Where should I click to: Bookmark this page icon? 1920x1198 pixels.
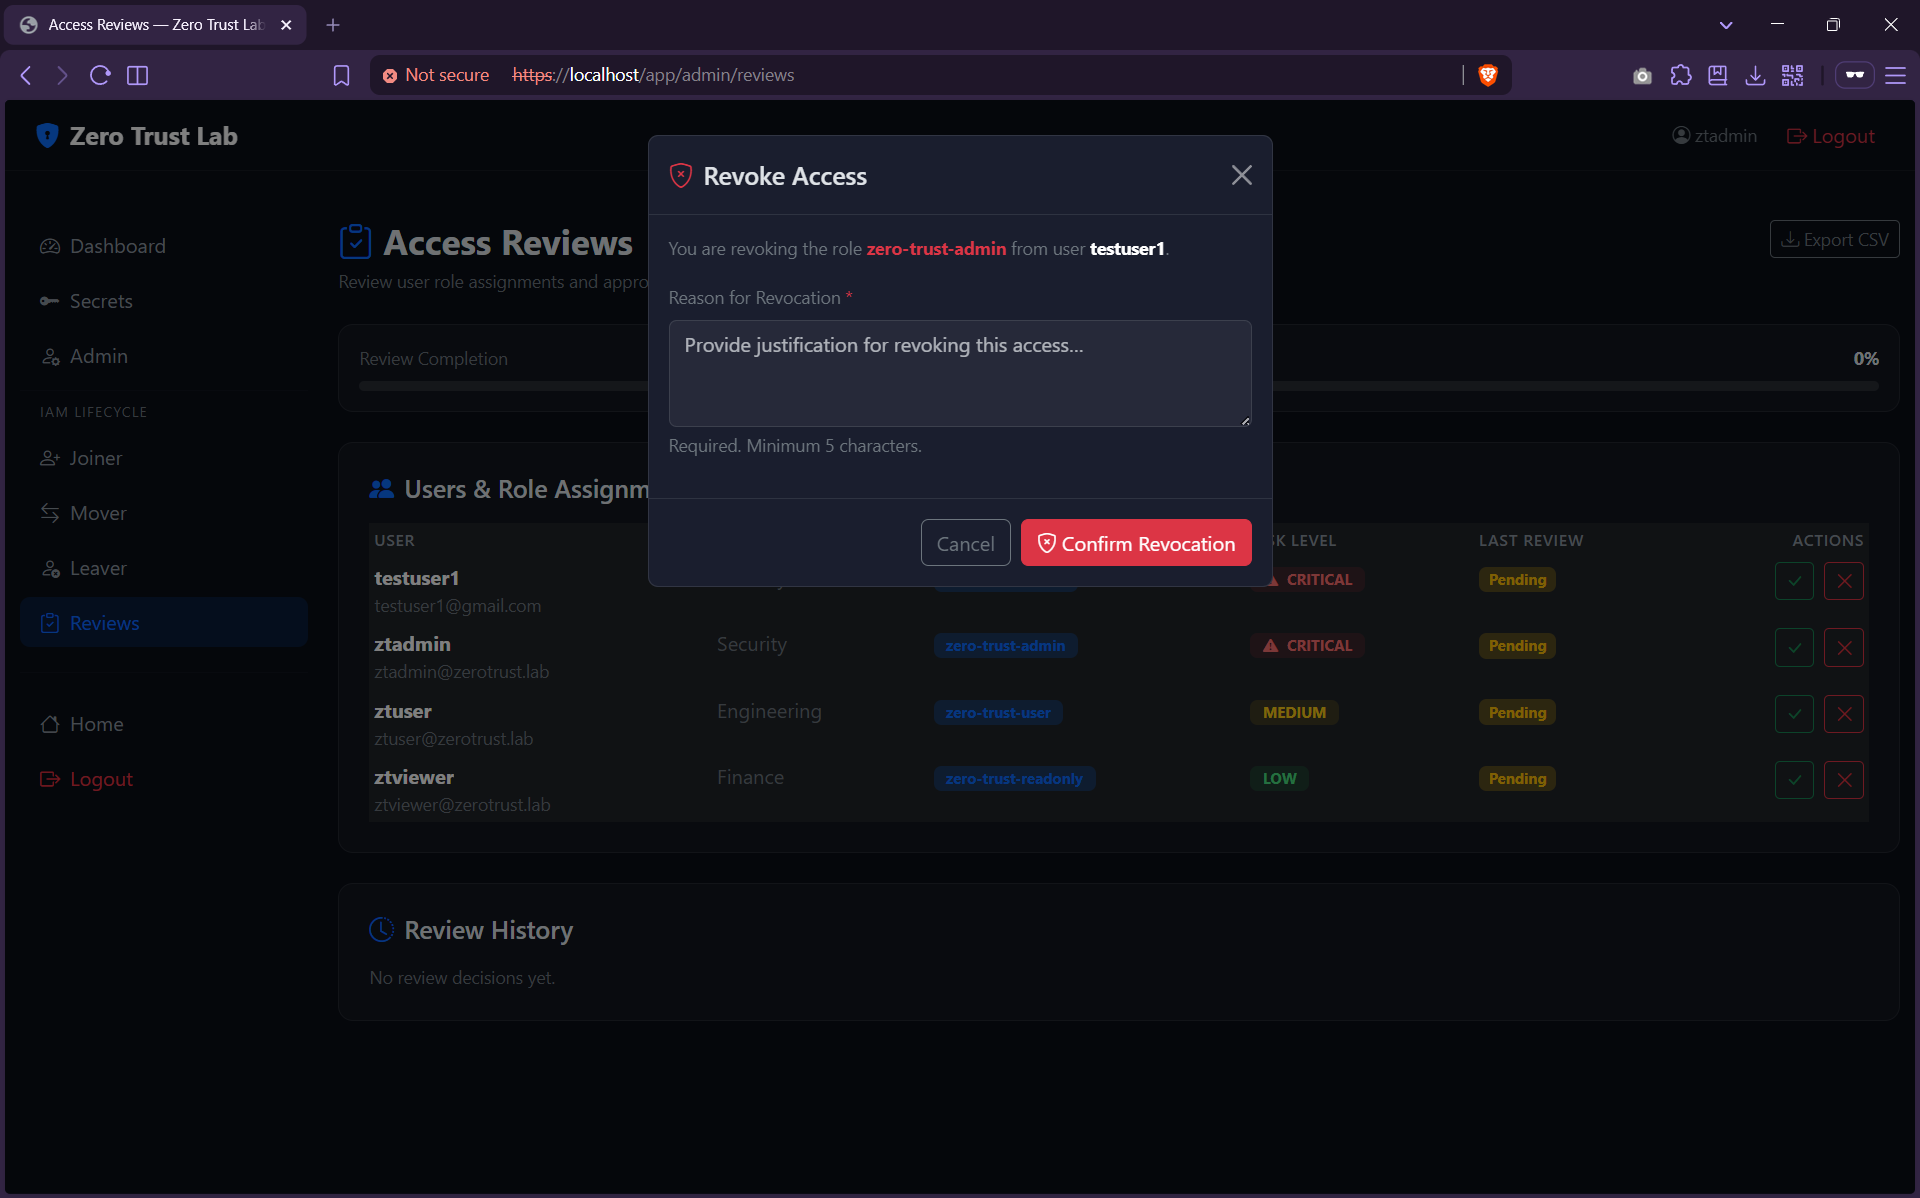tap(341, 75)
